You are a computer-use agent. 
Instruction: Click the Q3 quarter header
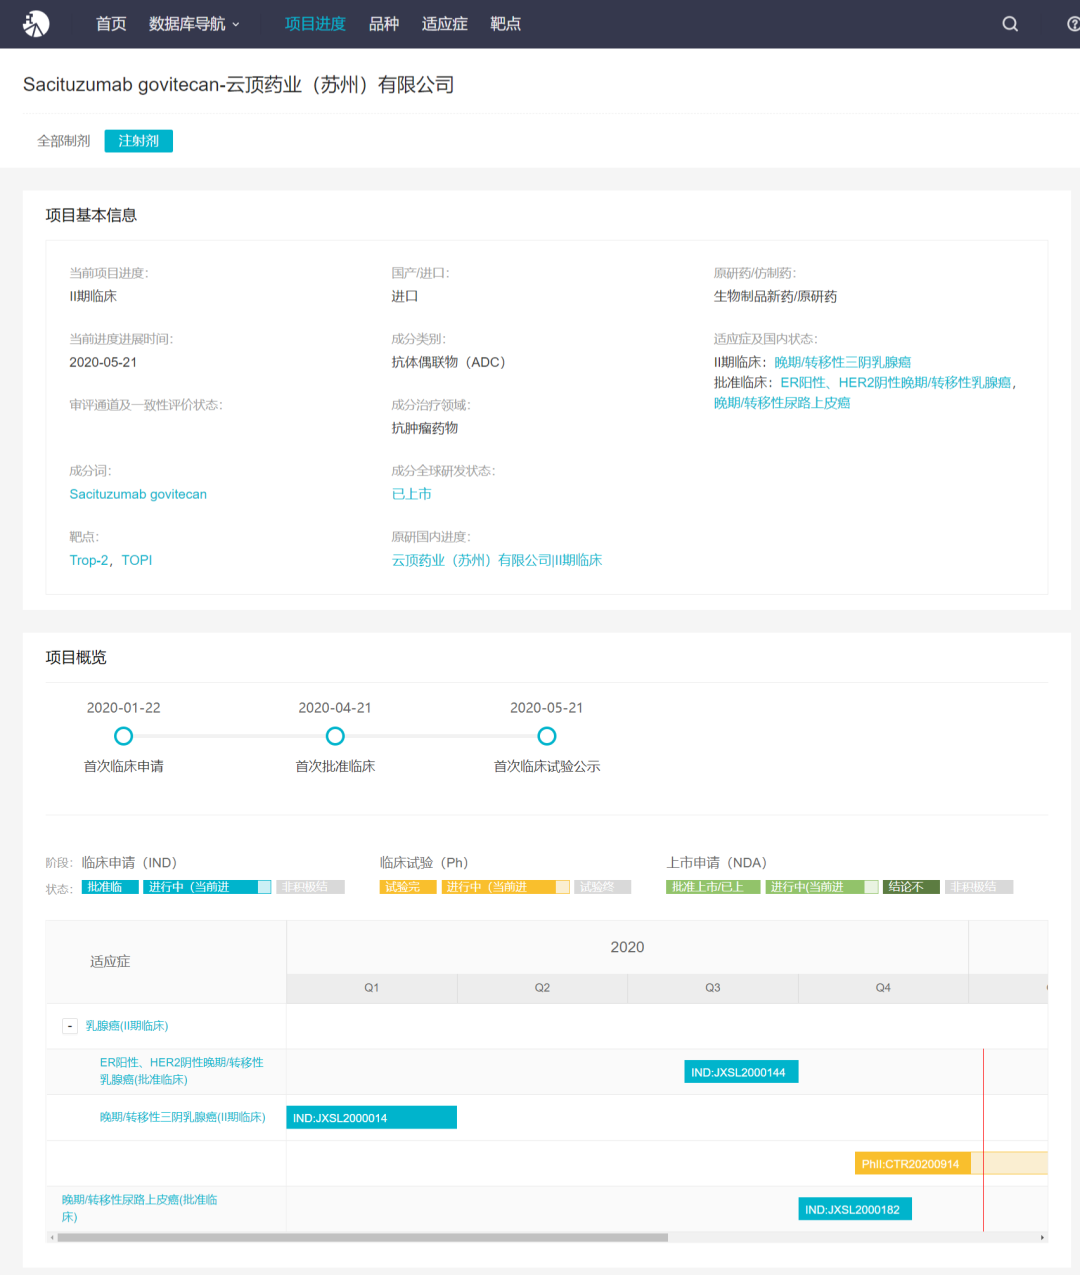click(713, 988)
